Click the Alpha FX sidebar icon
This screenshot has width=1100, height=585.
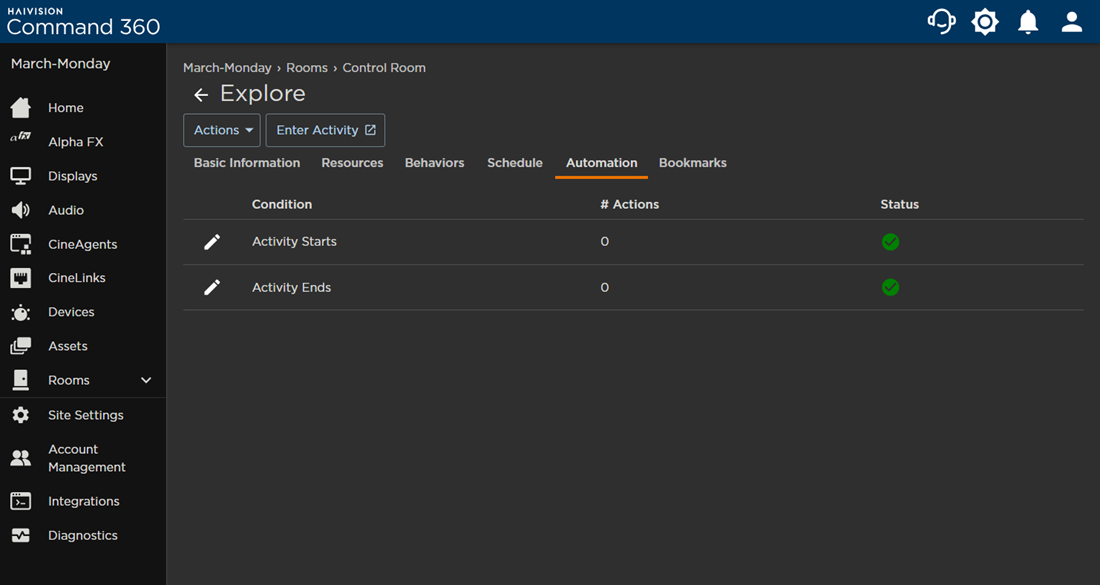[20, 137]
